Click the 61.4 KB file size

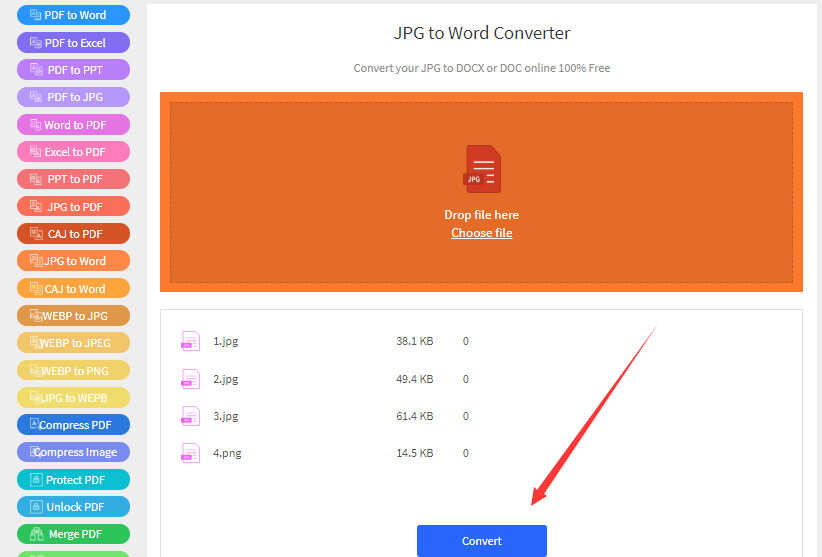click(415, 416)
